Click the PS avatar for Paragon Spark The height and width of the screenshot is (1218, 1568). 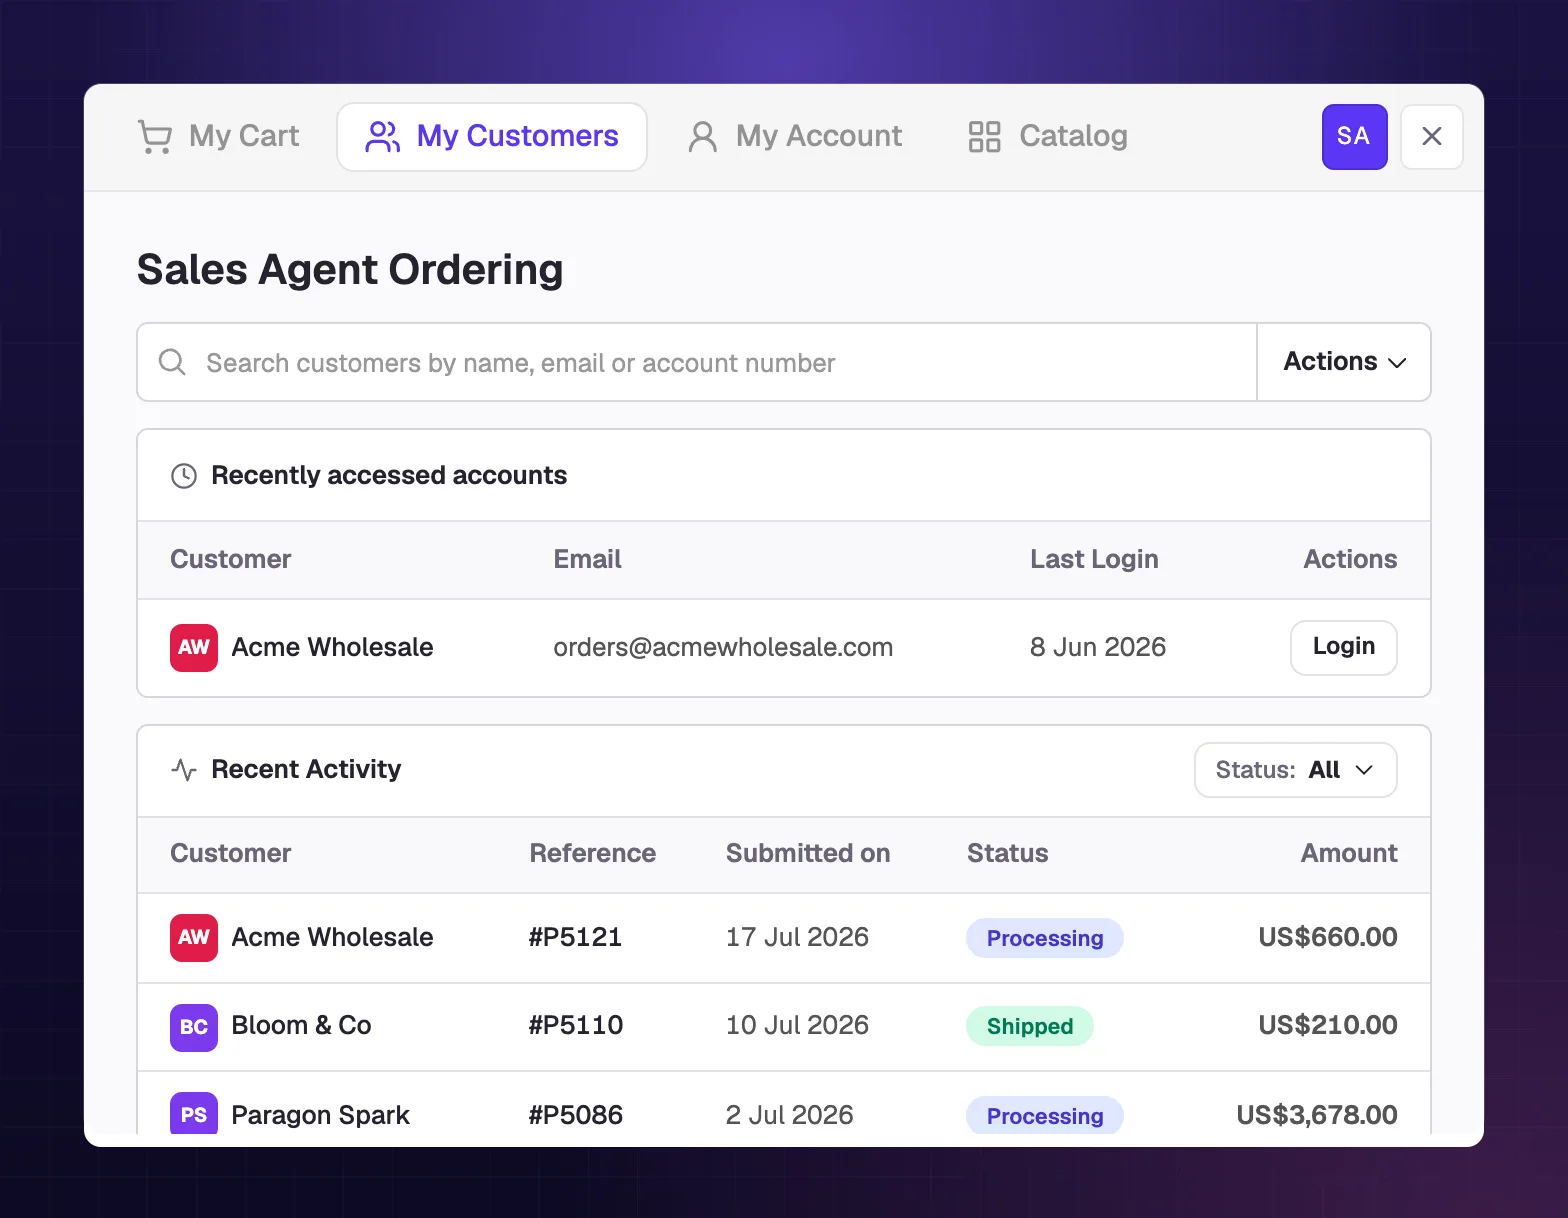pos(194,1114)
